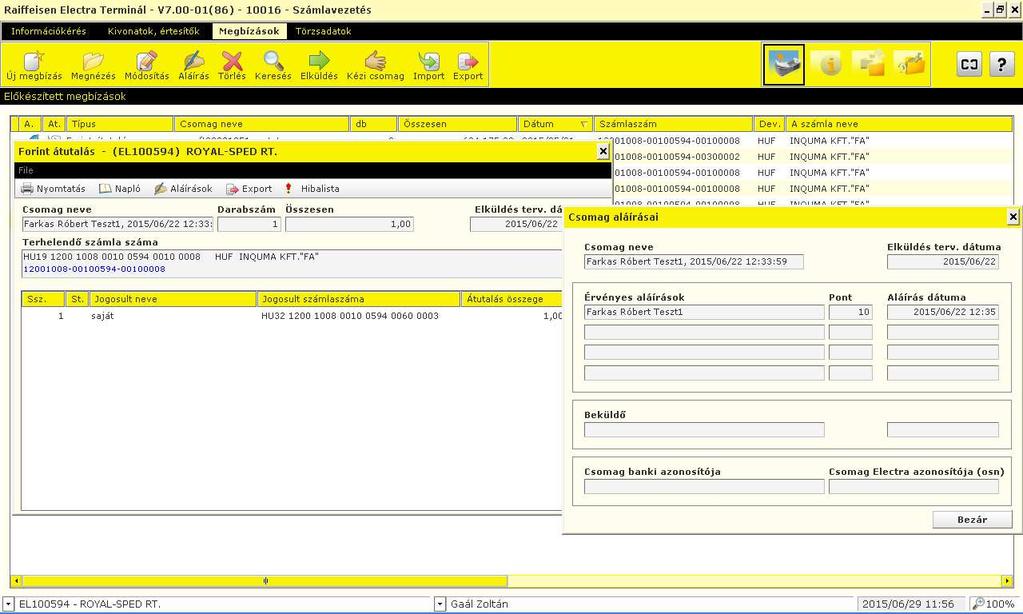
Task: Click account number 12001008-00100594-00100008 link
Action: click(94, 269)
